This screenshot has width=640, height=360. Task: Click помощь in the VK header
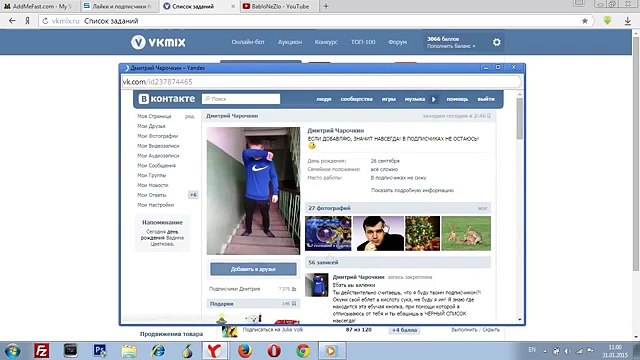[457, 99]
